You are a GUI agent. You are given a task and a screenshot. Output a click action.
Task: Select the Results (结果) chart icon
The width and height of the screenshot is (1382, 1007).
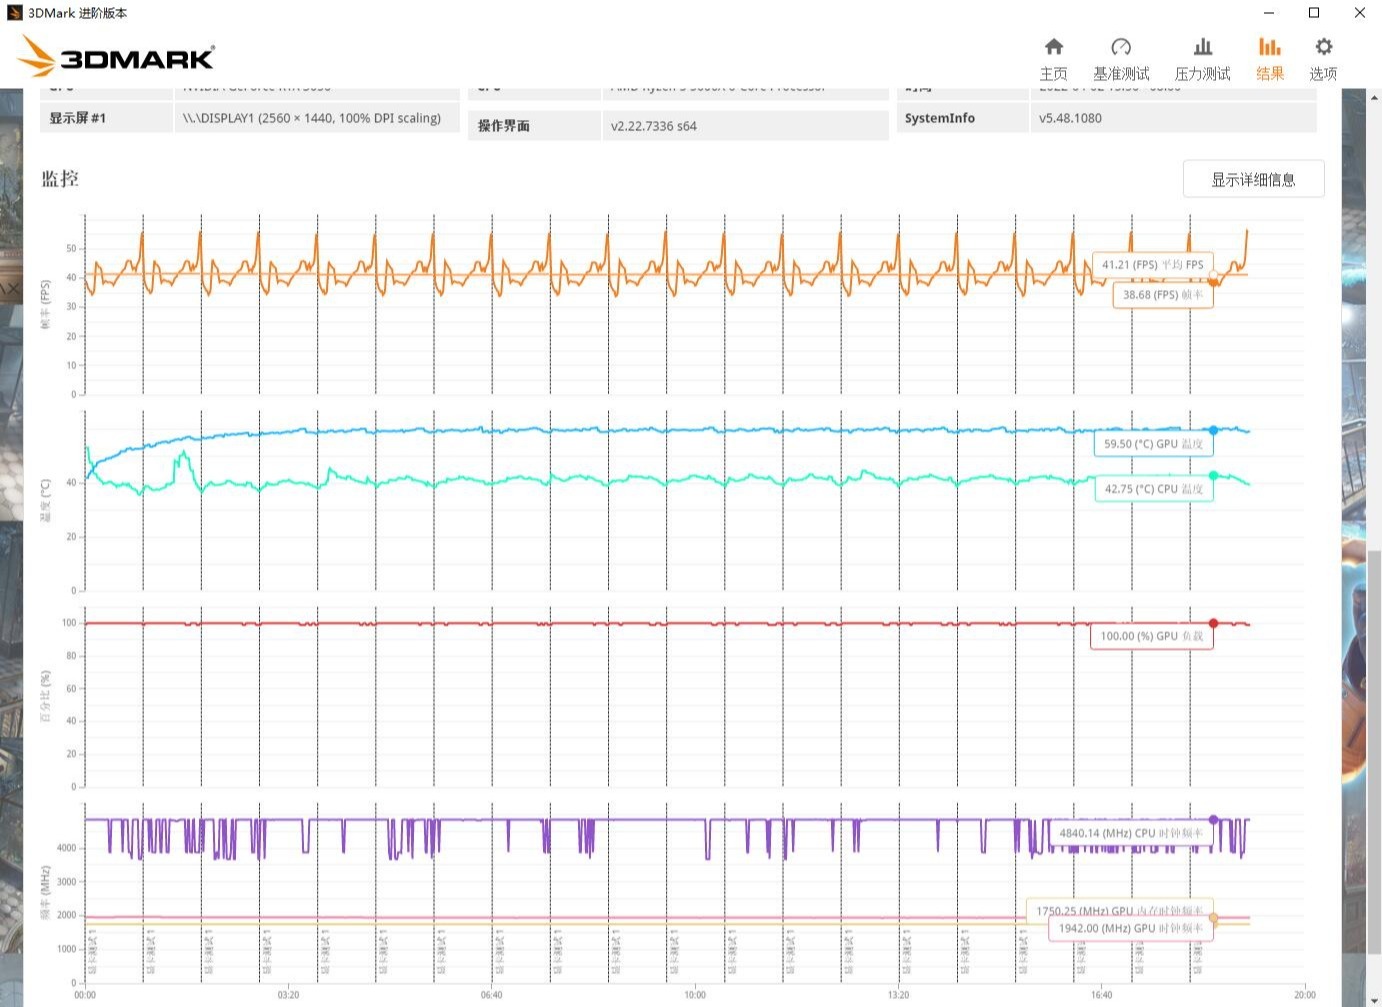pyautogui.click(x=1269, y=59)
